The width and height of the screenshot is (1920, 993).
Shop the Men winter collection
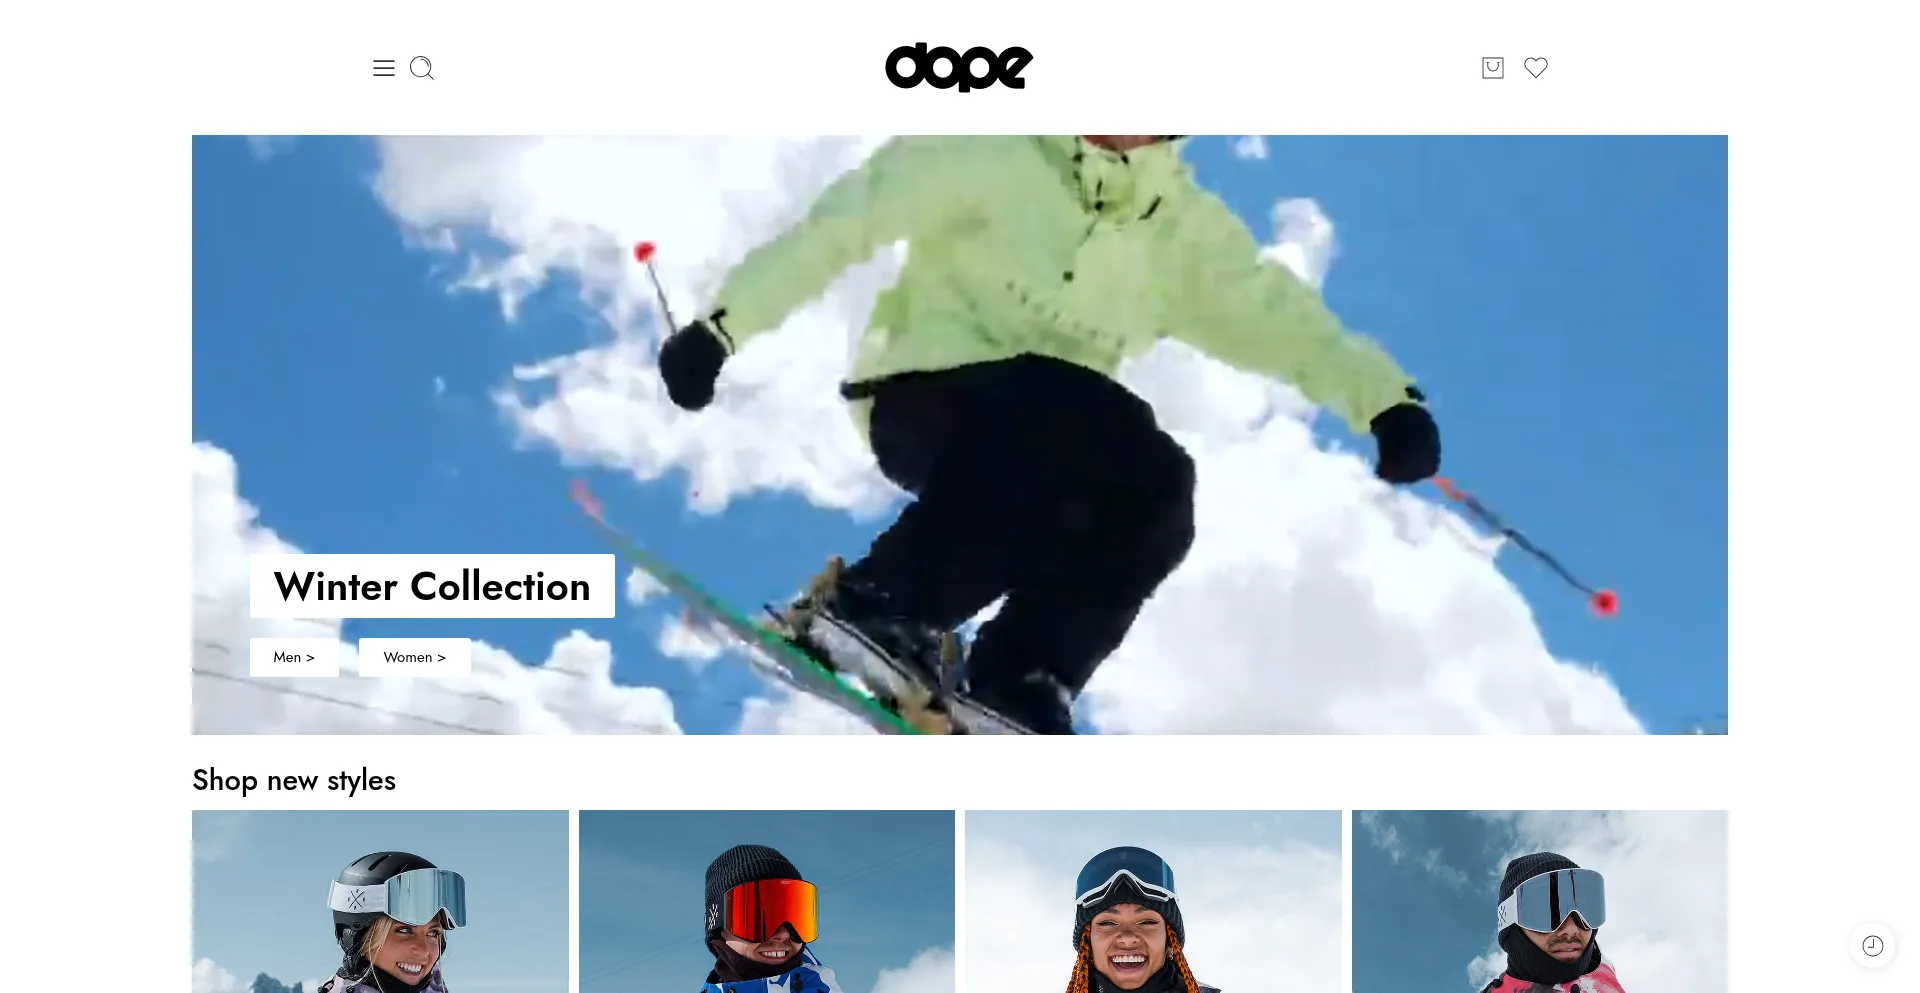294,657
